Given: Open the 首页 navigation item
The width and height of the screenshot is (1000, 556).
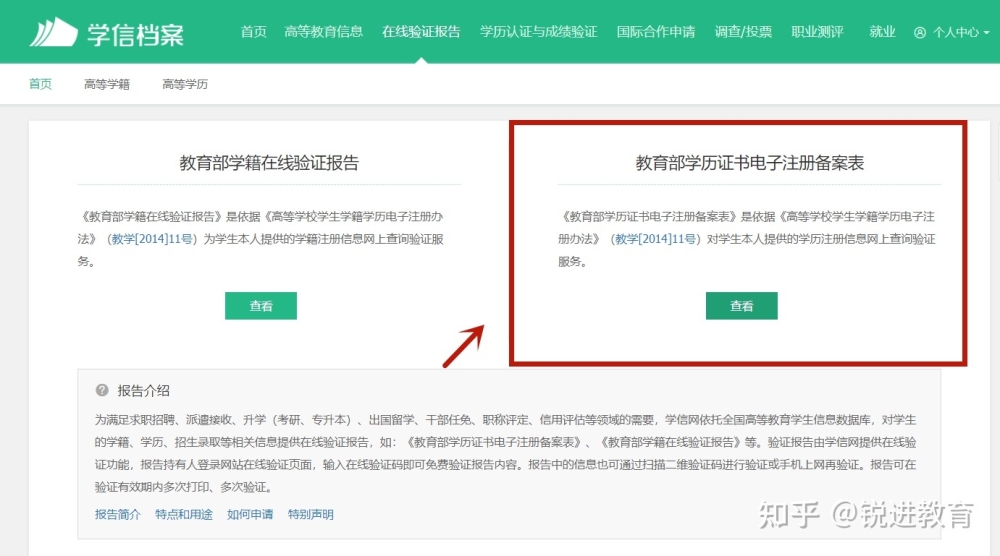Looking at the screenshot, I should (253, 32).
